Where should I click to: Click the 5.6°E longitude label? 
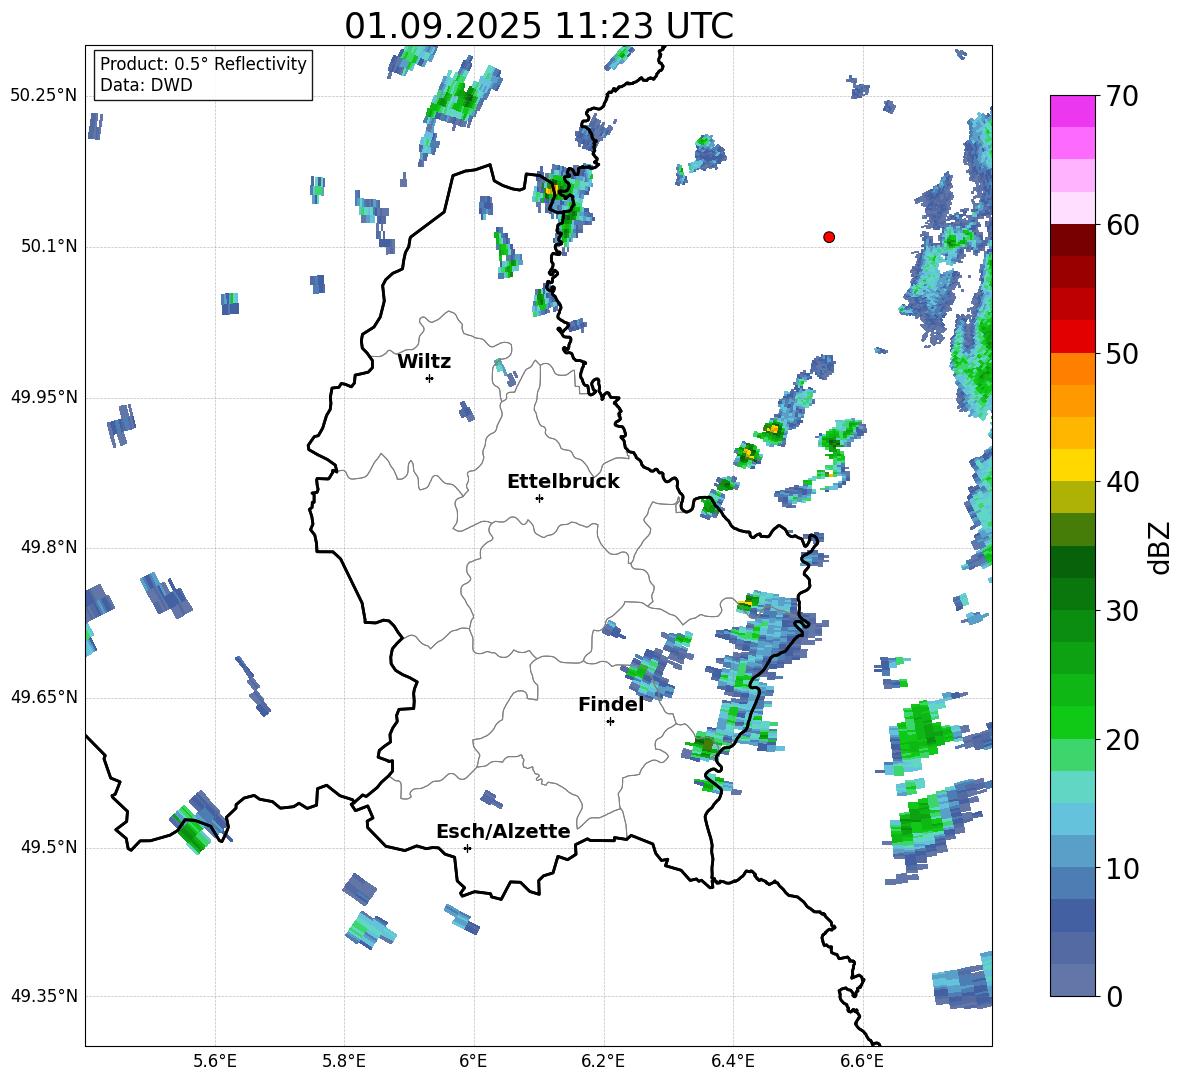215,1061
